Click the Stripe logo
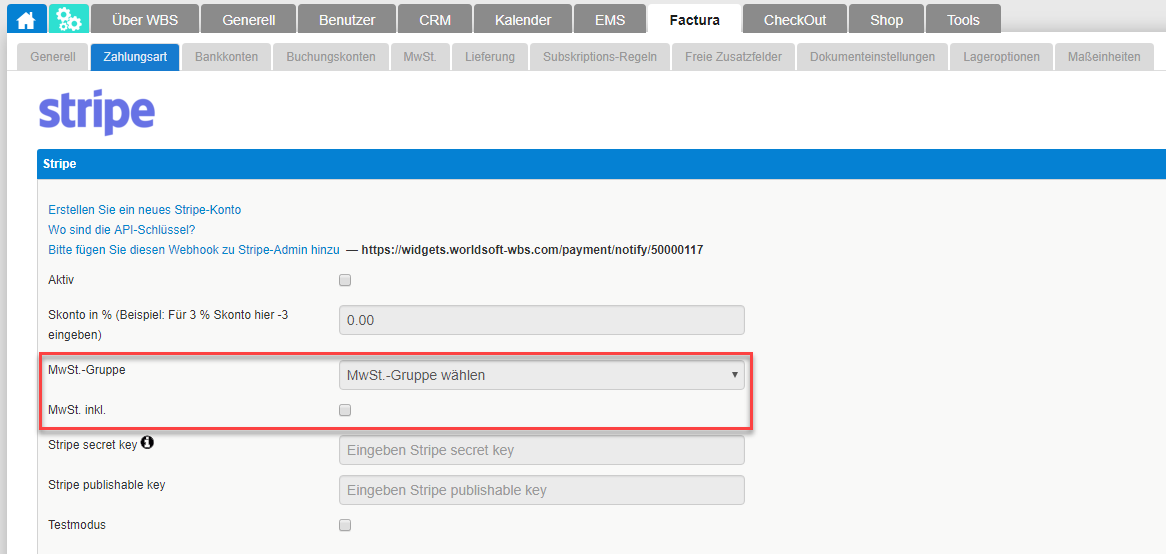Image resolution: width=1166 pixels, height=554 pixels. [x=97, y=111]
